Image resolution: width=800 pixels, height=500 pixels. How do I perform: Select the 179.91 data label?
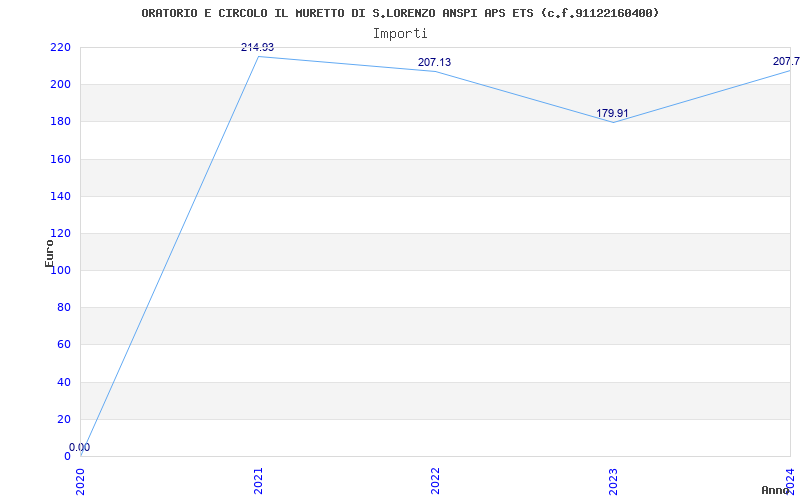[x=612, y=113]
